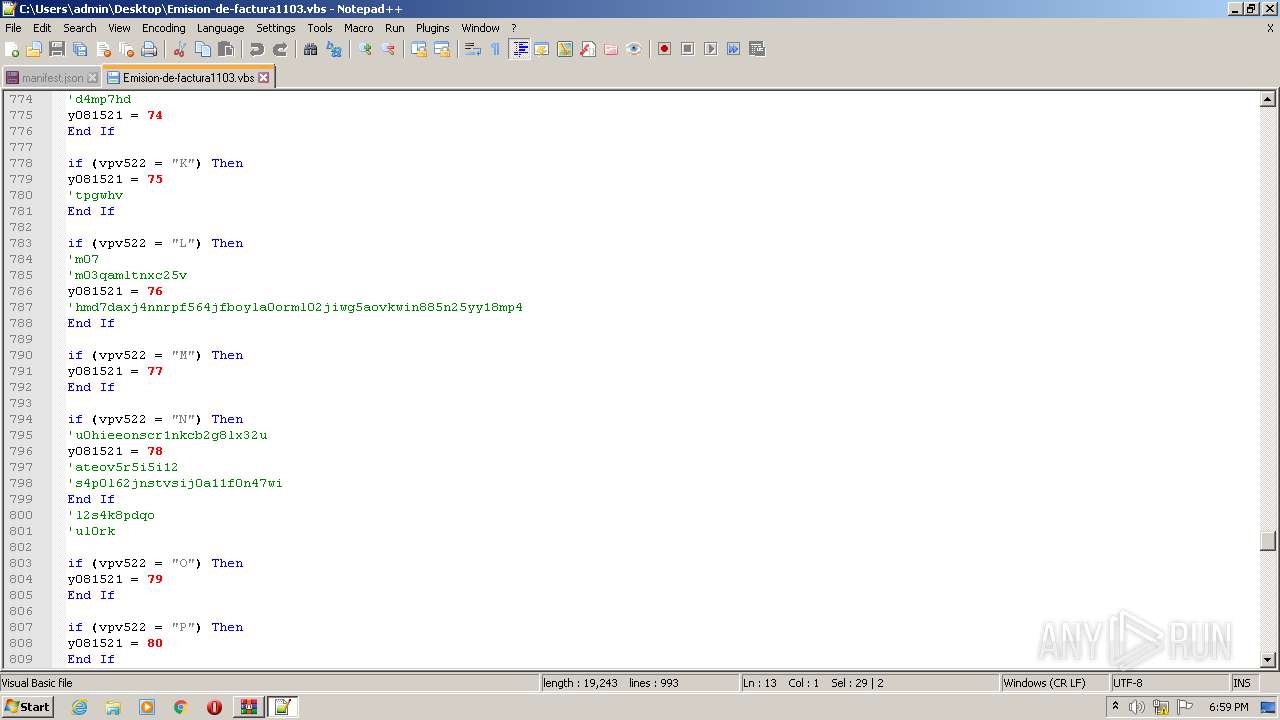
Task: Redo the last undone action
Action: (280, 49)
